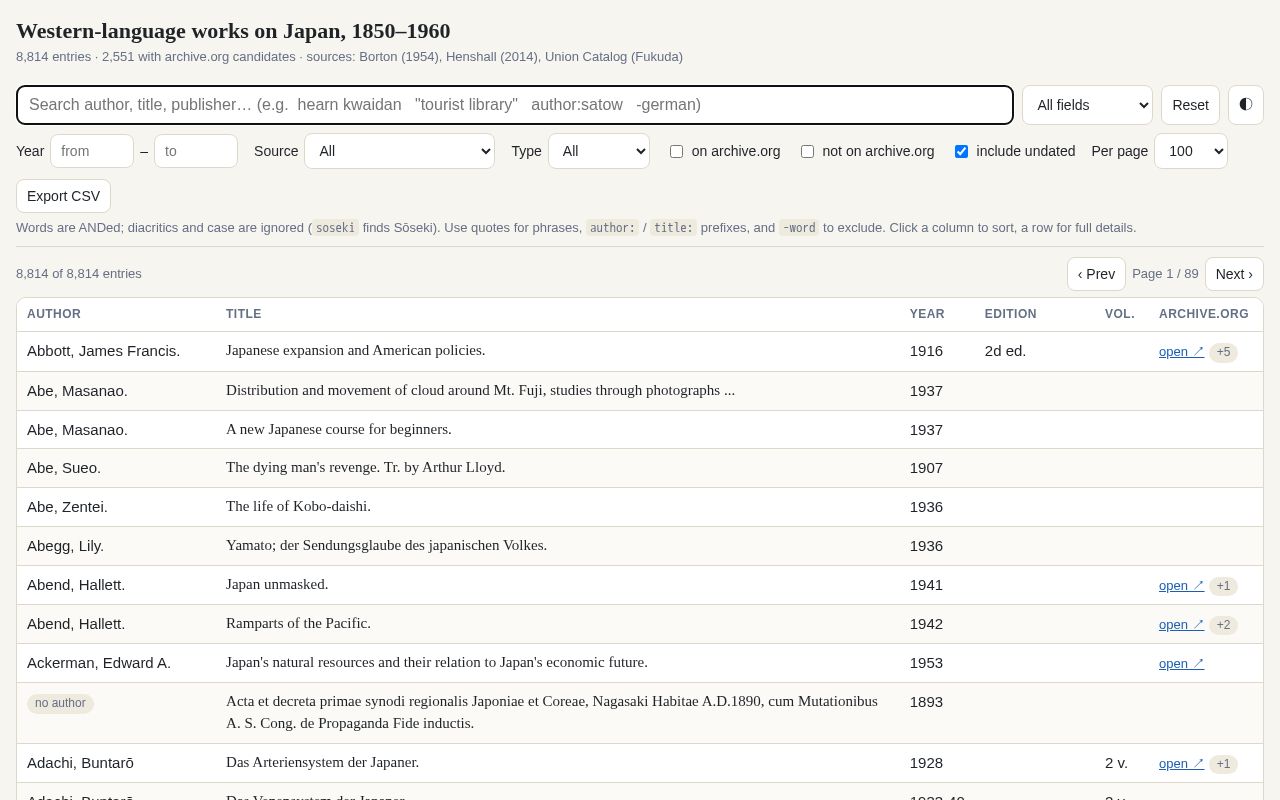Open archive.org link for Das Arteriensystem der Japaner
This screenshot has height=800, width=1280.
[1181, 764]
